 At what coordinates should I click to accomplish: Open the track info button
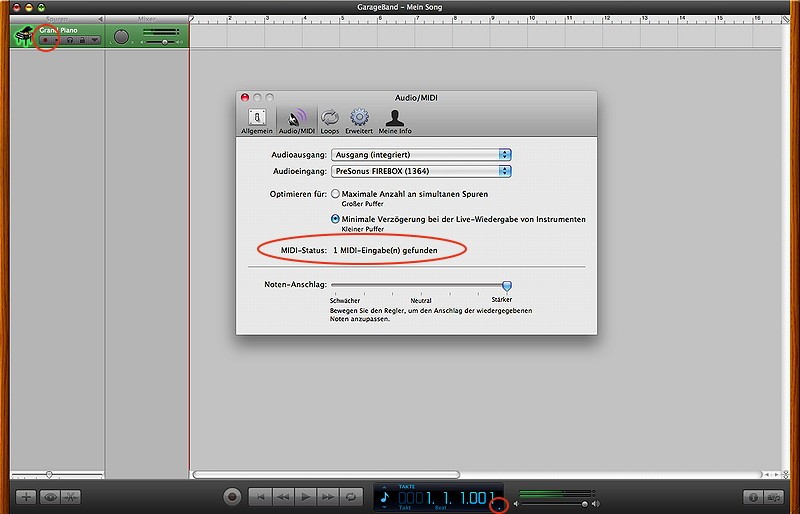pos(753,497)
